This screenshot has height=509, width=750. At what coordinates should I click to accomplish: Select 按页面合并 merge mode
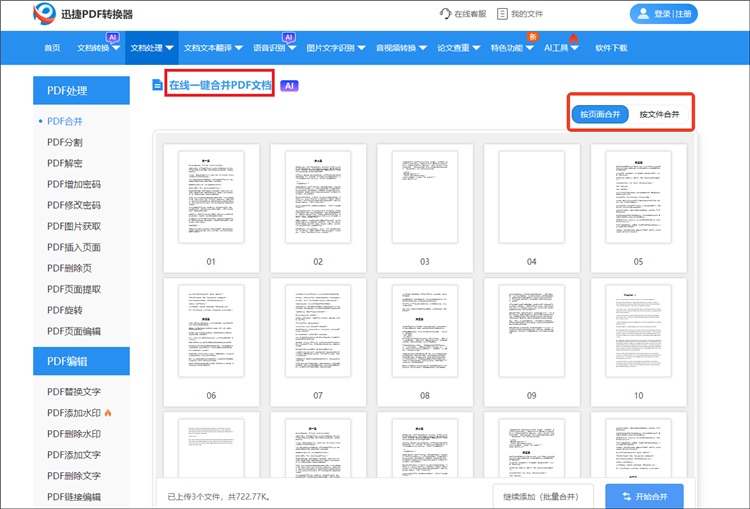(x=601, y=115)
